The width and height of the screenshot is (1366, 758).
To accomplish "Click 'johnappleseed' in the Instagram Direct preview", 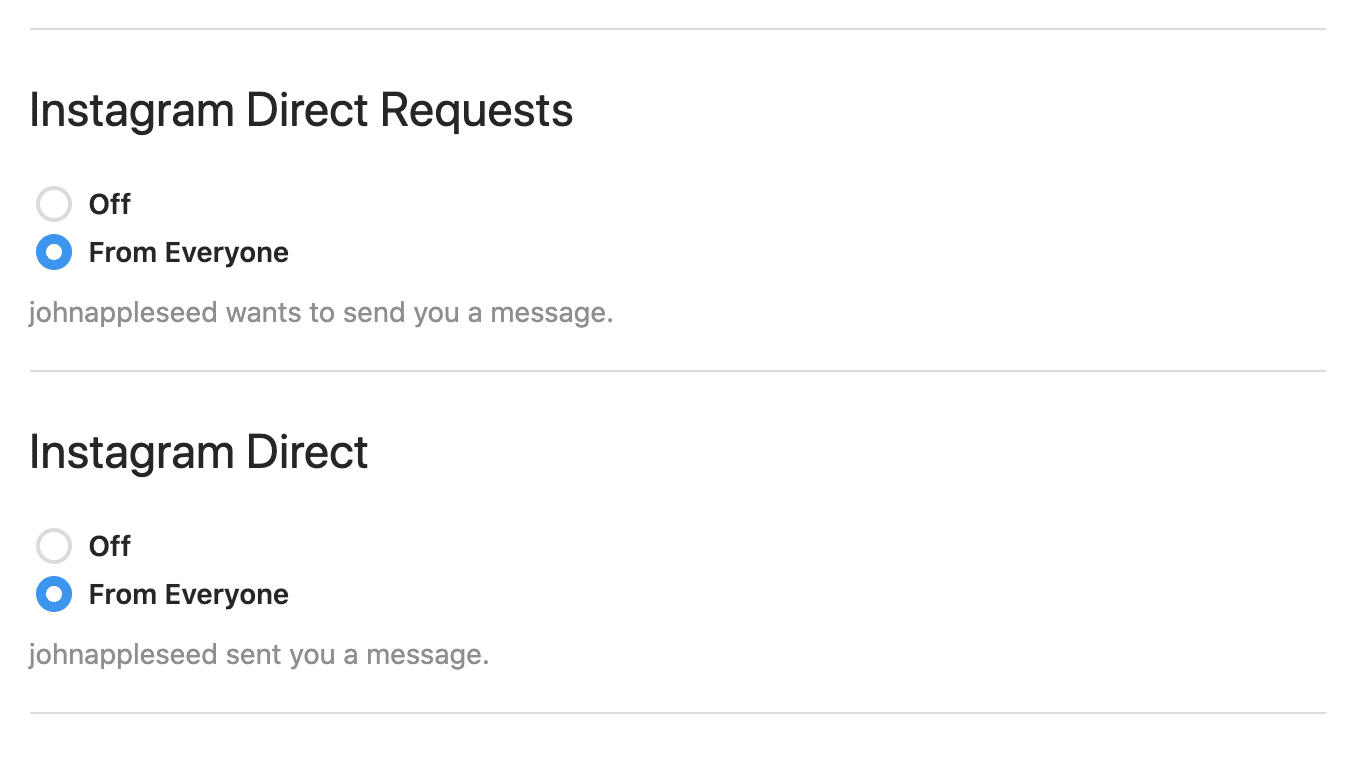I will (x=123, y=655).
